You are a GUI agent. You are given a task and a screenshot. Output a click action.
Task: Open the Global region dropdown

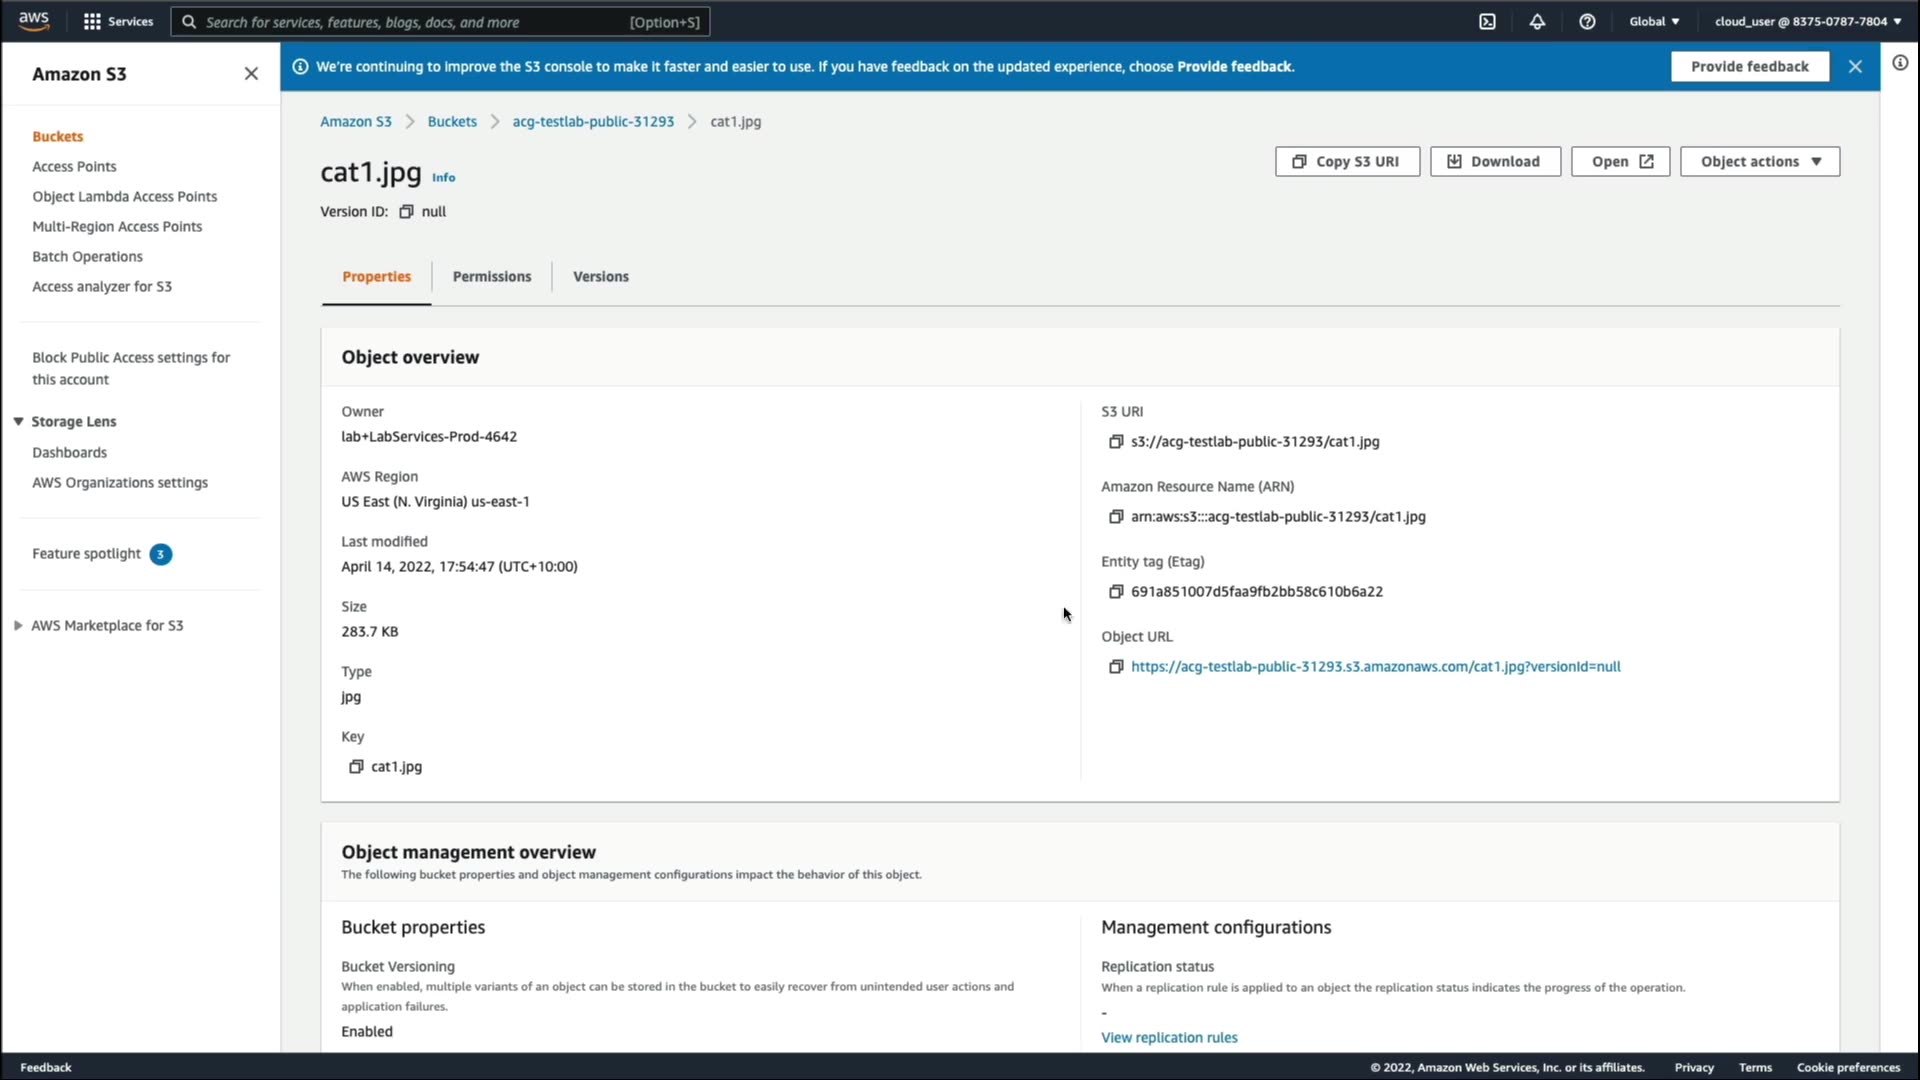pos(1654,21)
